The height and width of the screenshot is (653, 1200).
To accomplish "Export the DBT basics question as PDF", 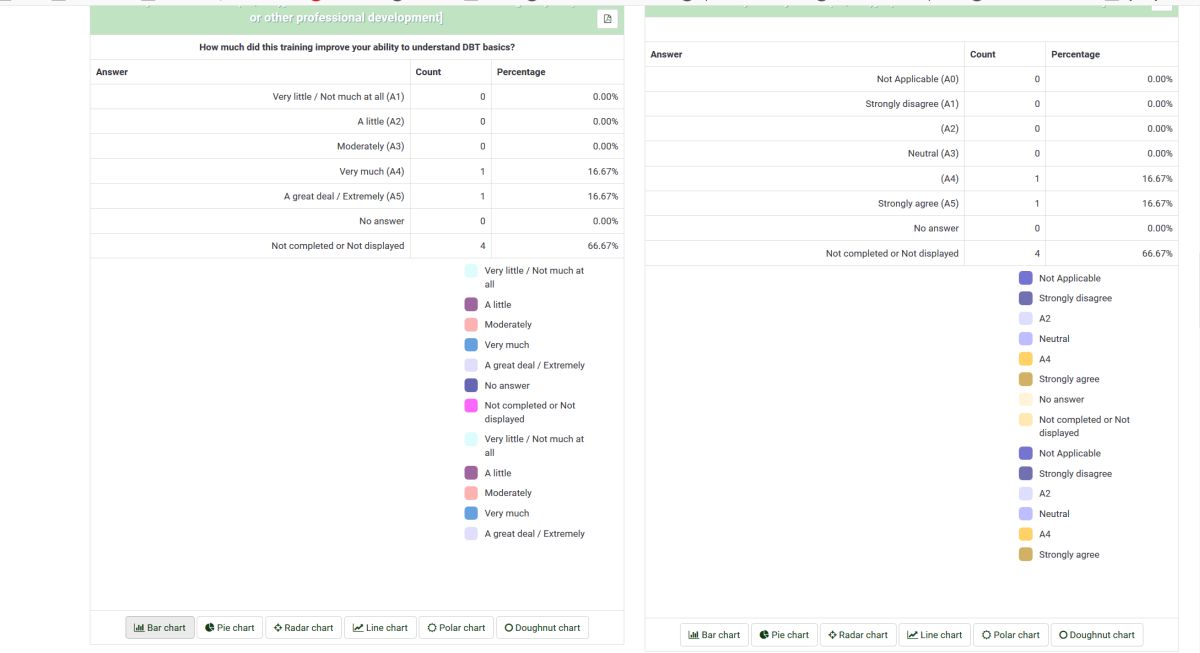I will point(607,19).
